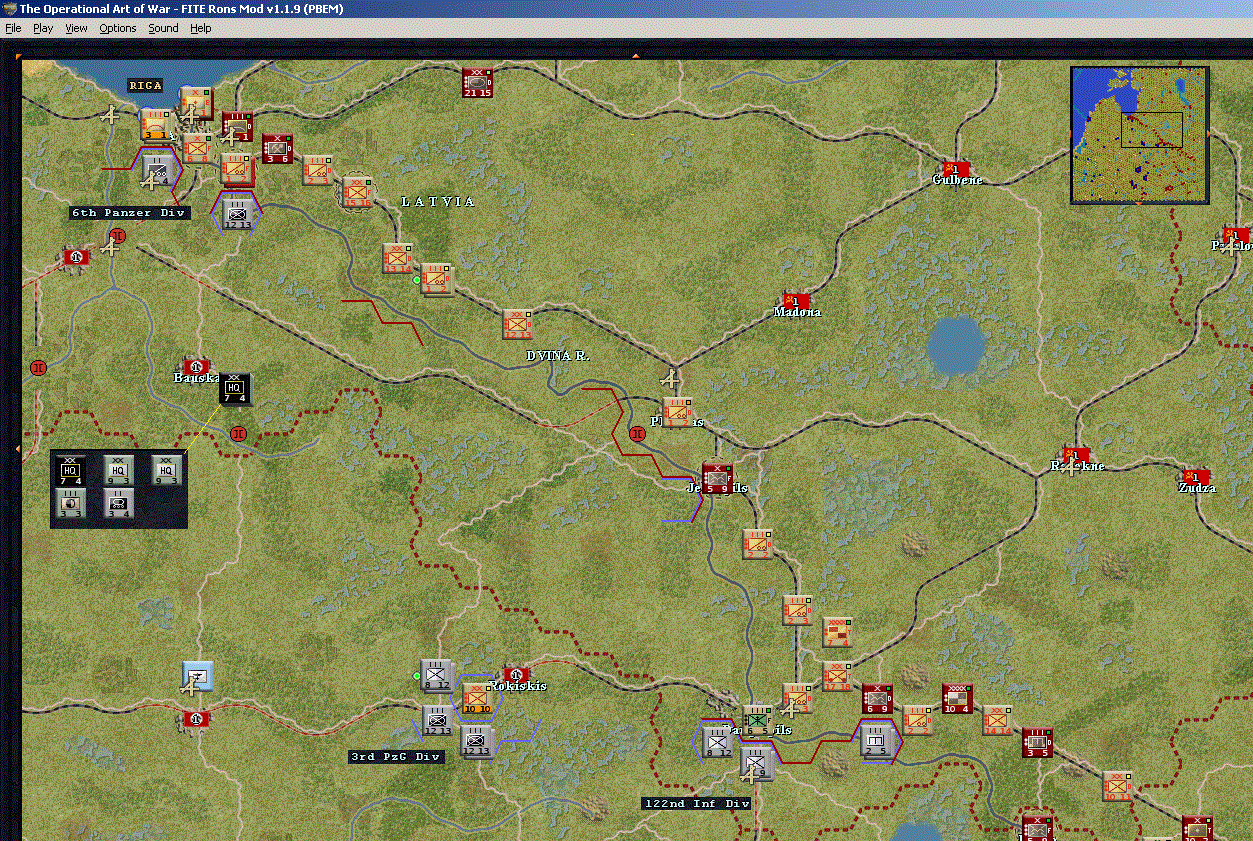Click the 'RIGA' city label

145,86
